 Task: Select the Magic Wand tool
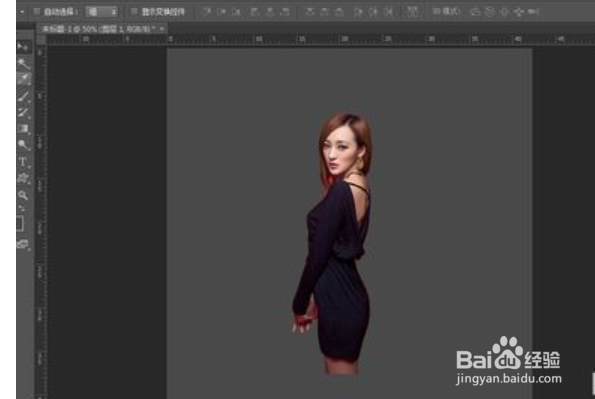(x=23, y=63)
